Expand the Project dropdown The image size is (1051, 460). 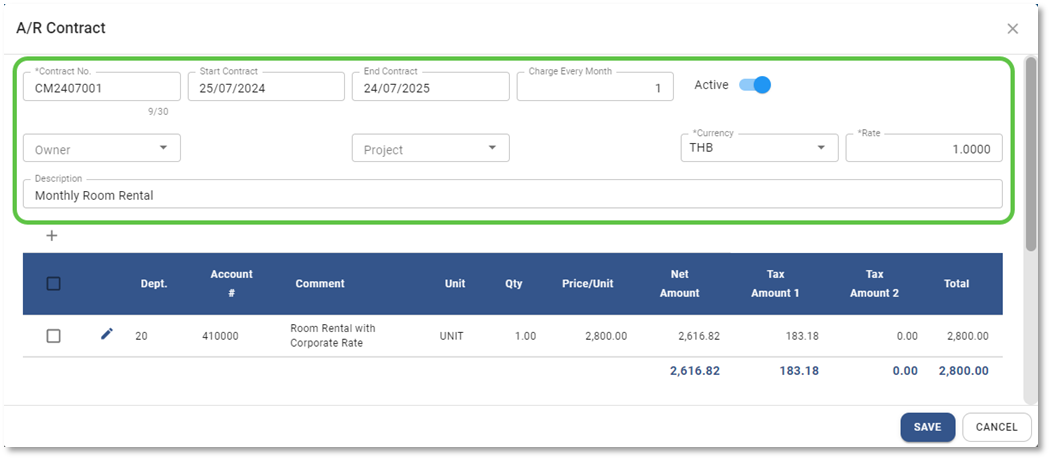(430, 149)
